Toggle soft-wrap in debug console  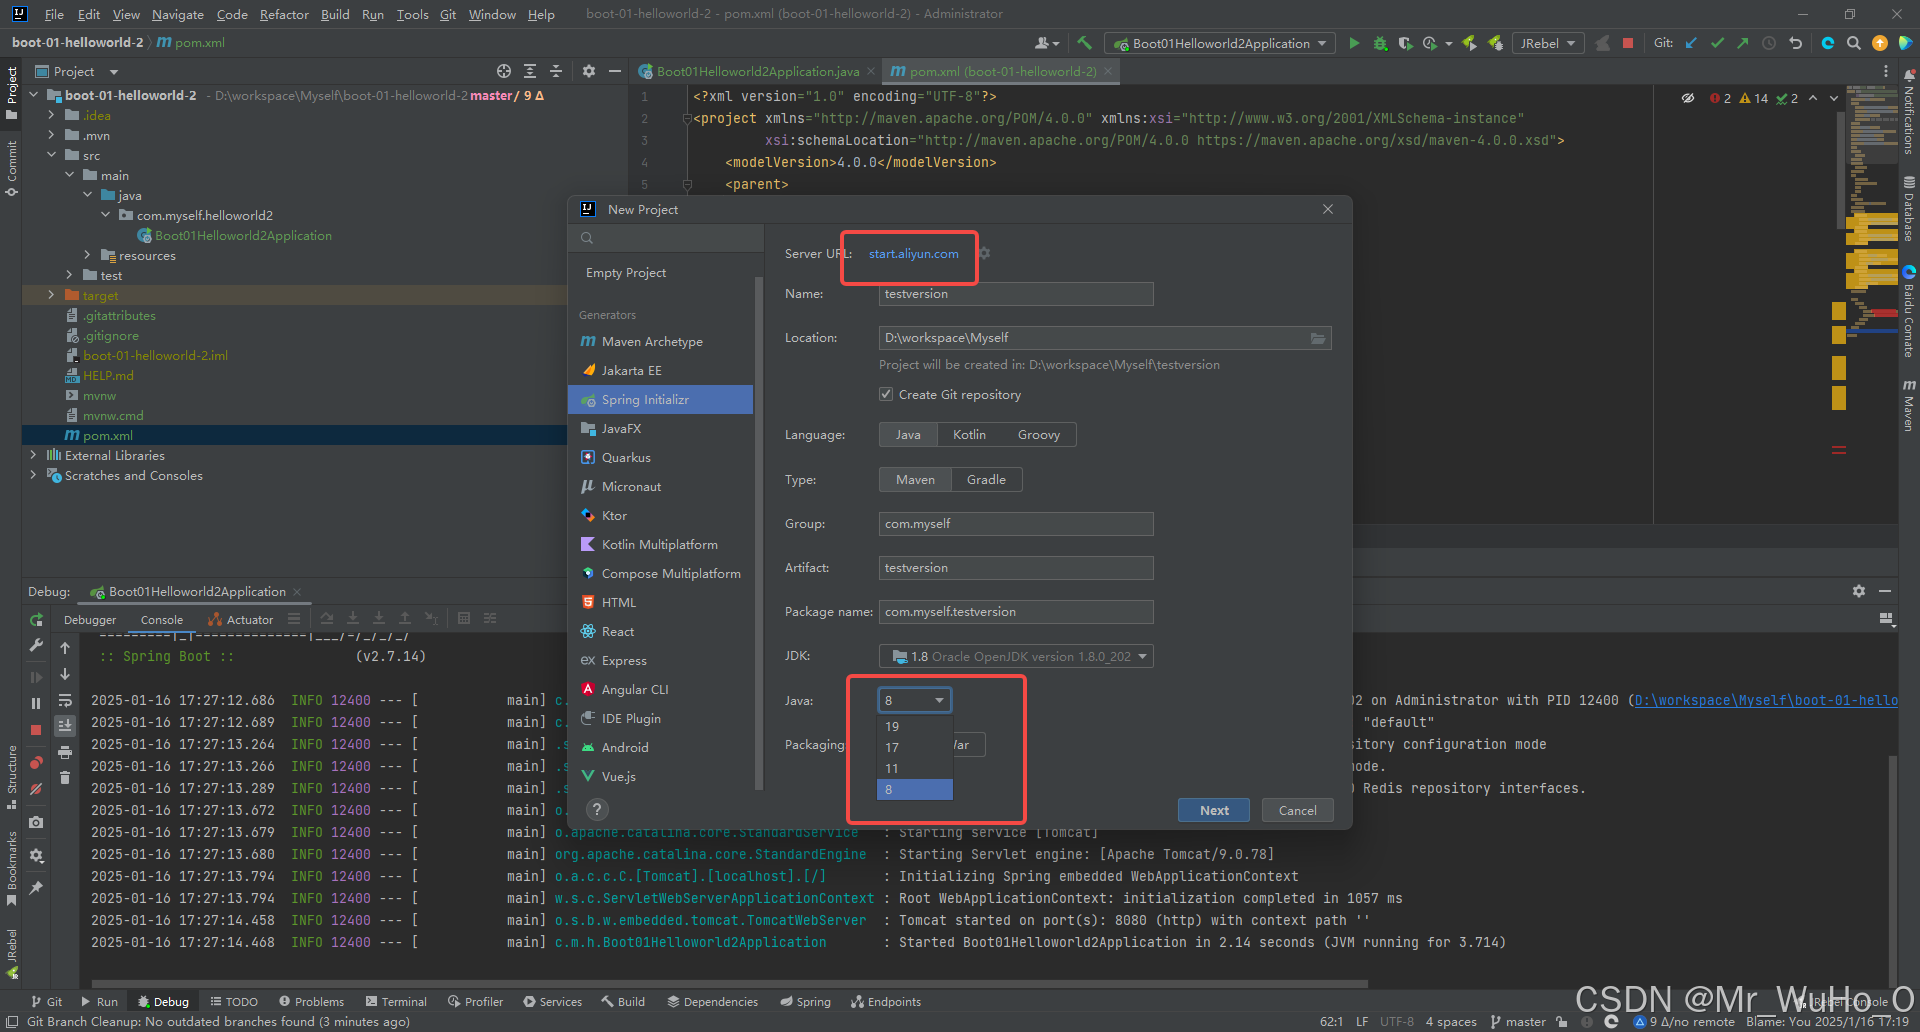click(x=65, y=700)
